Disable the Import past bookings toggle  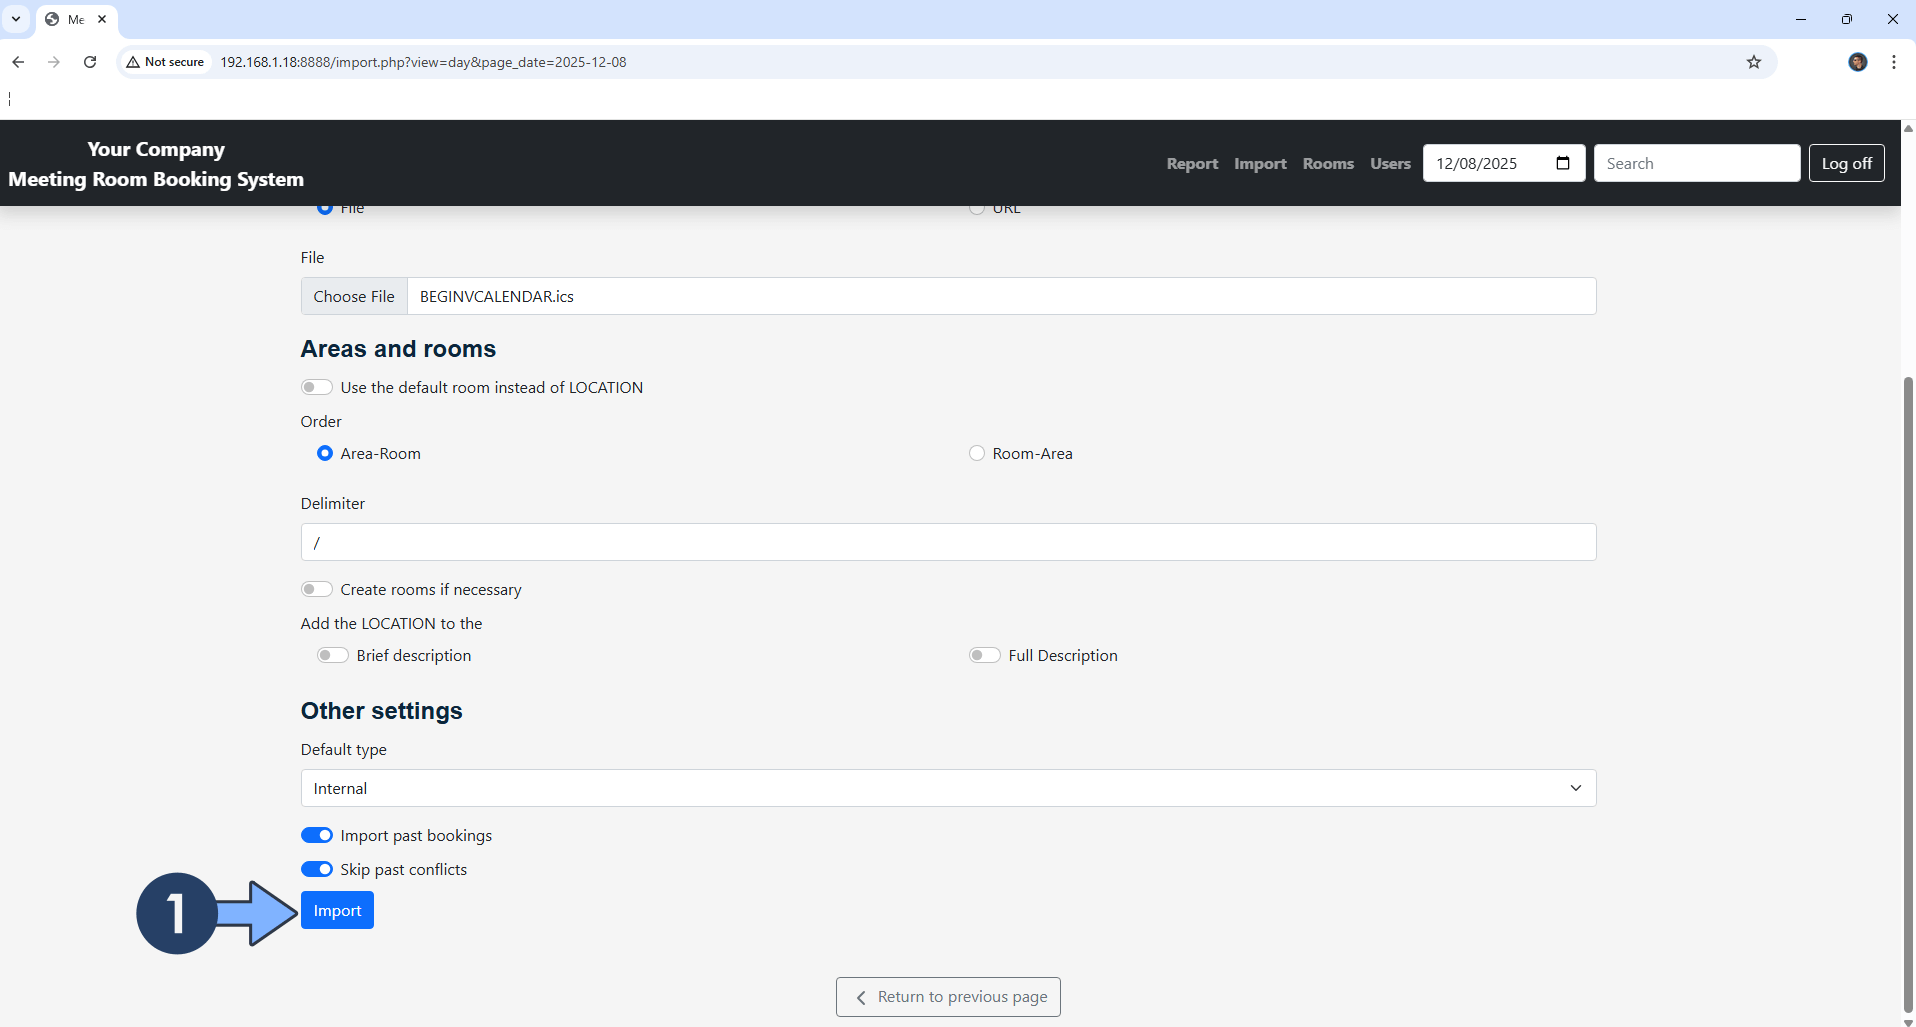coord(316,835)
